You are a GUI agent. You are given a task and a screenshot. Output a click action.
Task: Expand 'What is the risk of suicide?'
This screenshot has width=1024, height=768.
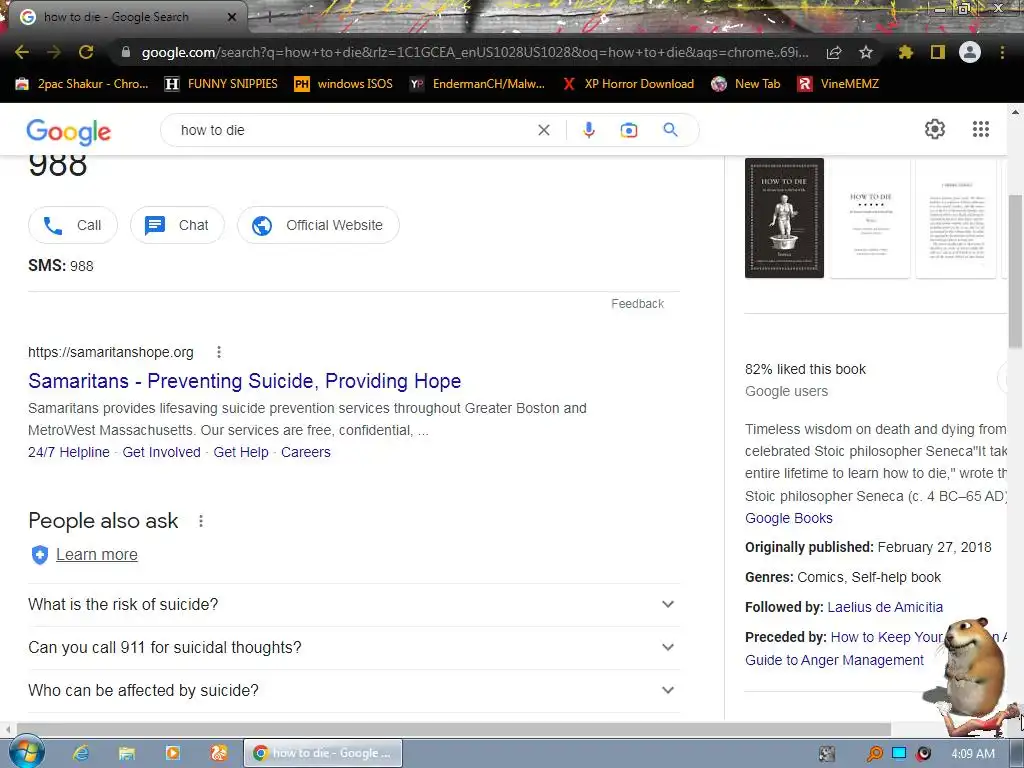click(353, 605)
